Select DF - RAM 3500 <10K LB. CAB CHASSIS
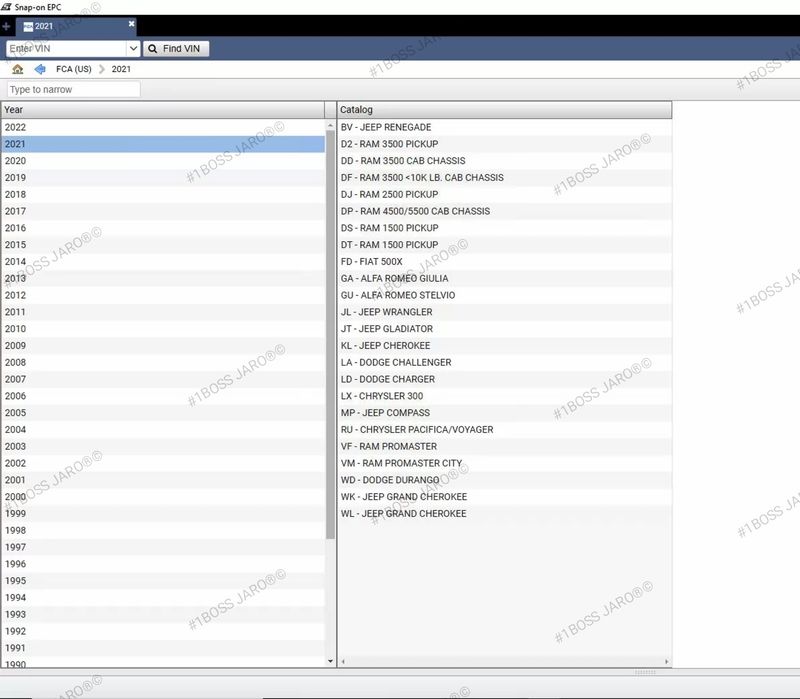This screenshot has height=699, width=800. pos(504,178)
